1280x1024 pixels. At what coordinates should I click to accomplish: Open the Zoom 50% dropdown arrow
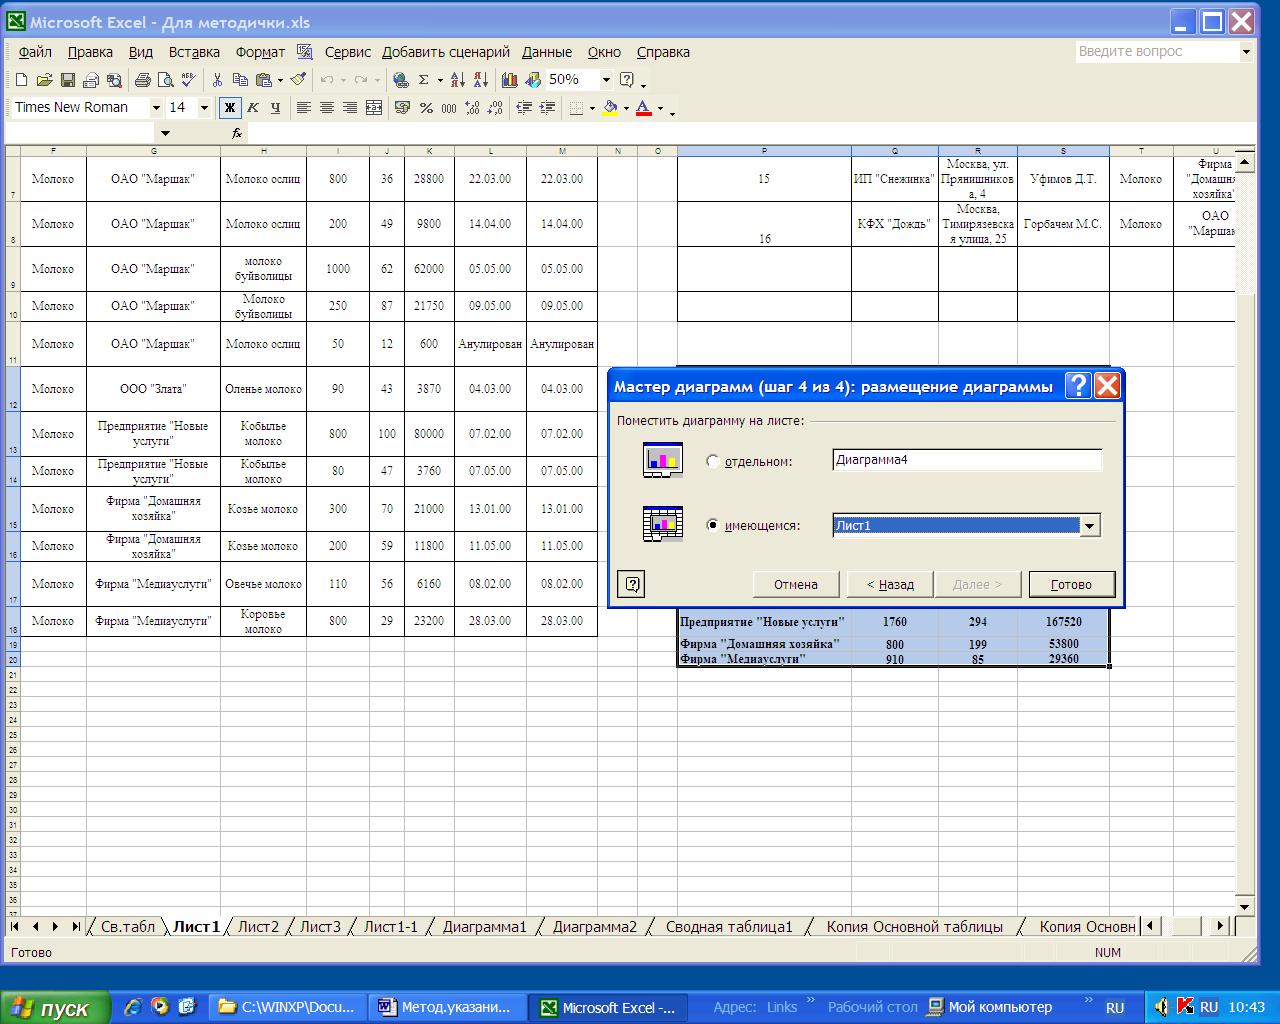[x=606, y=80]
